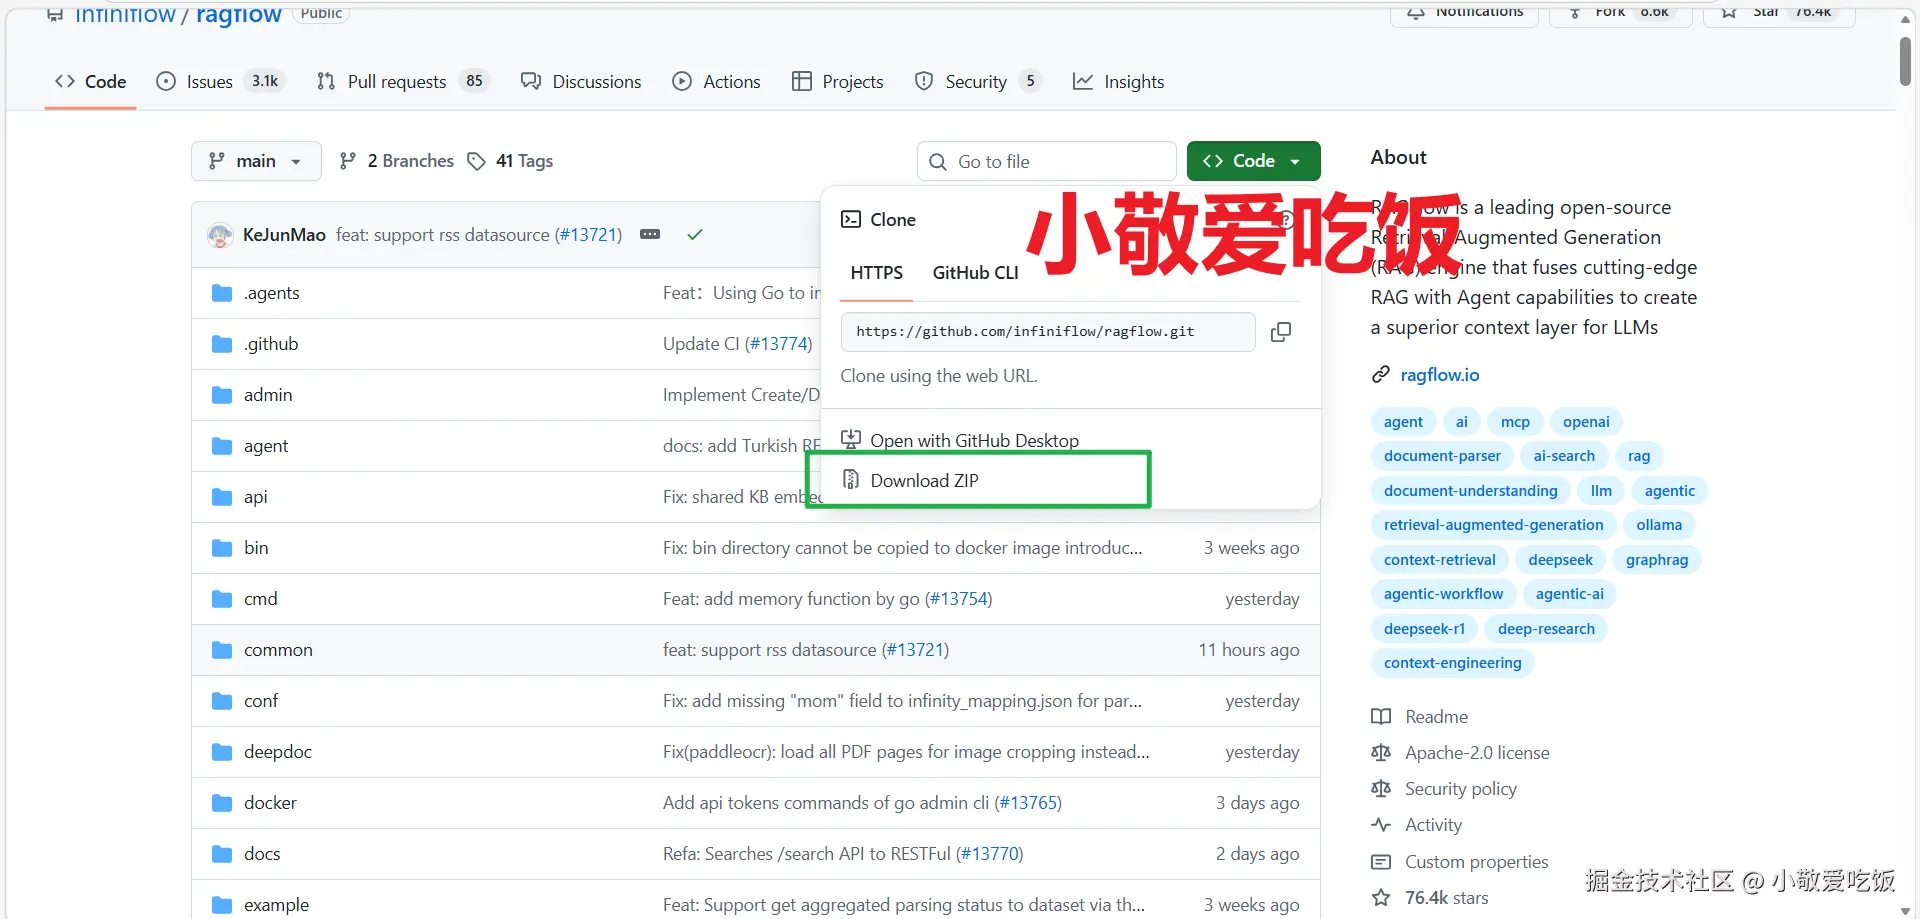
Task: Open the example folder
Action: click(x=276, y=905)
